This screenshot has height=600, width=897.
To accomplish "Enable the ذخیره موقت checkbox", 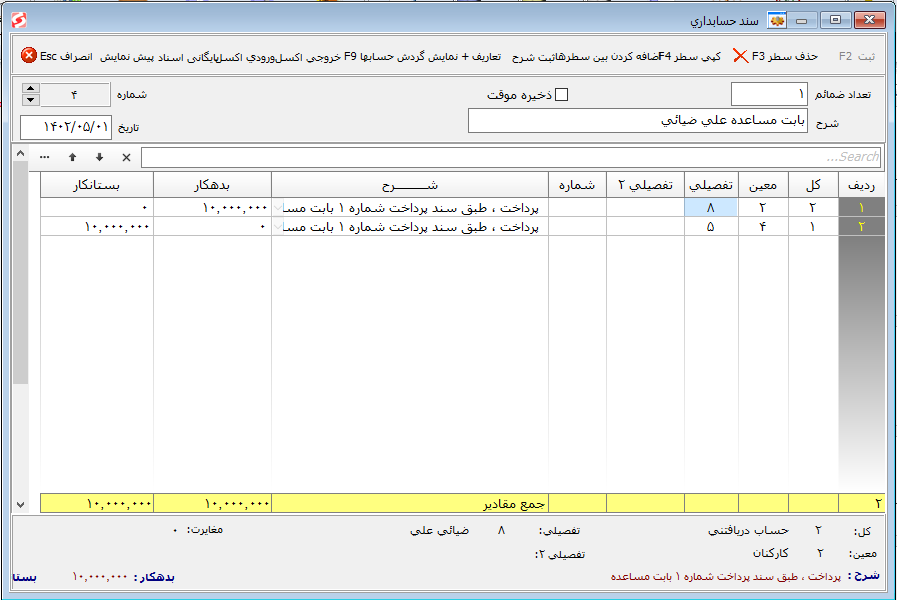I will click(562, 94).
